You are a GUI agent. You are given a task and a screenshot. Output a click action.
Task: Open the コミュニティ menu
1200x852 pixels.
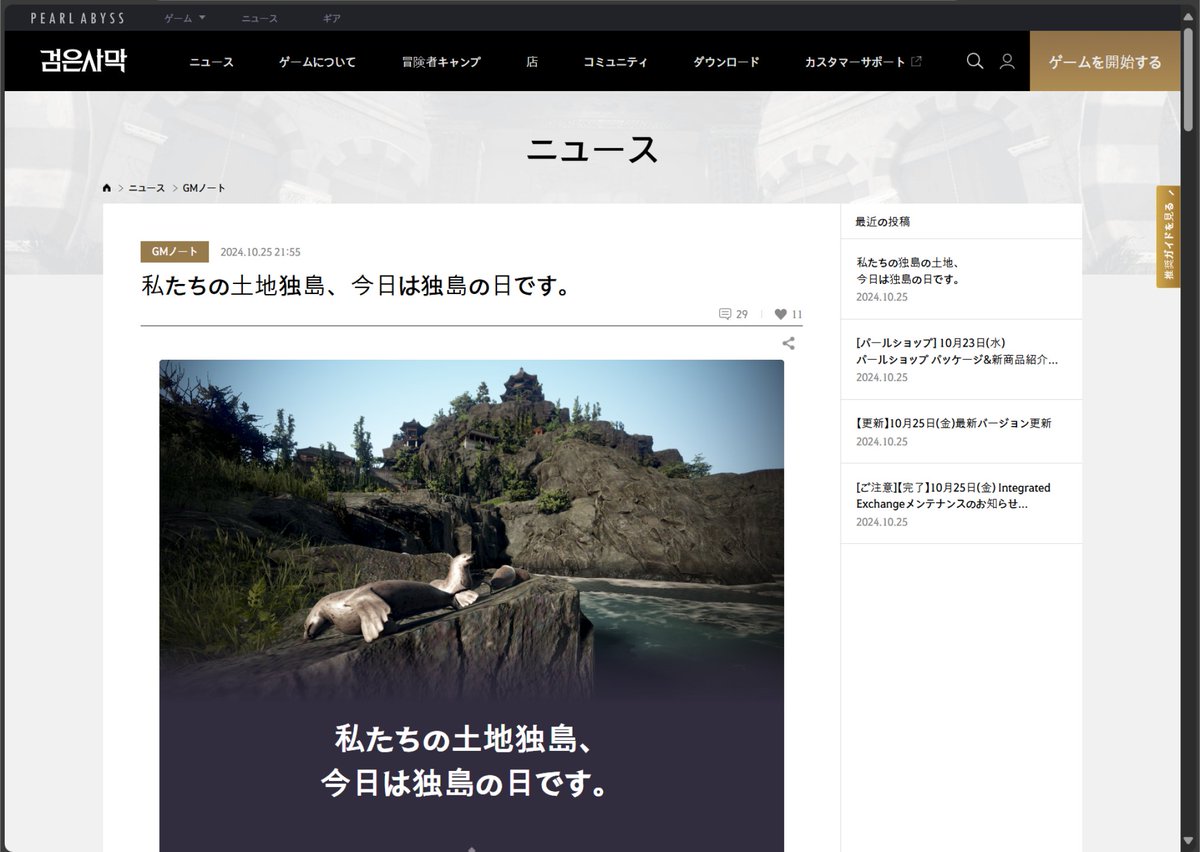[x=615, y=62]
